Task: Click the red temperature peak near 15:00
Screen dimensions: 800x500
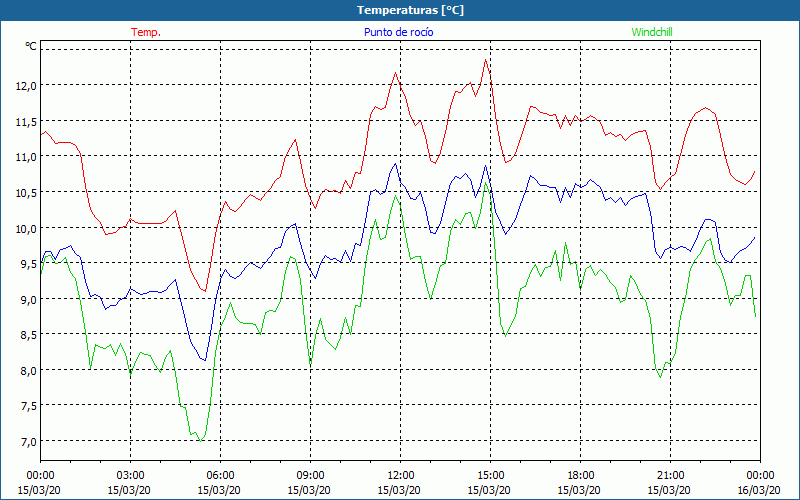Action: pyautogui.click(x=485, y=60)
